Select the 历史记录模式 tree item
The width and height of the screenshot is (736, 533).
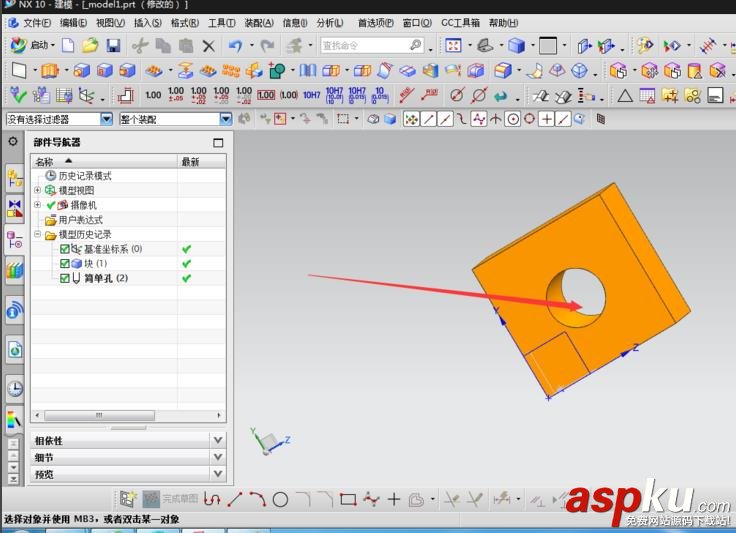85,176
